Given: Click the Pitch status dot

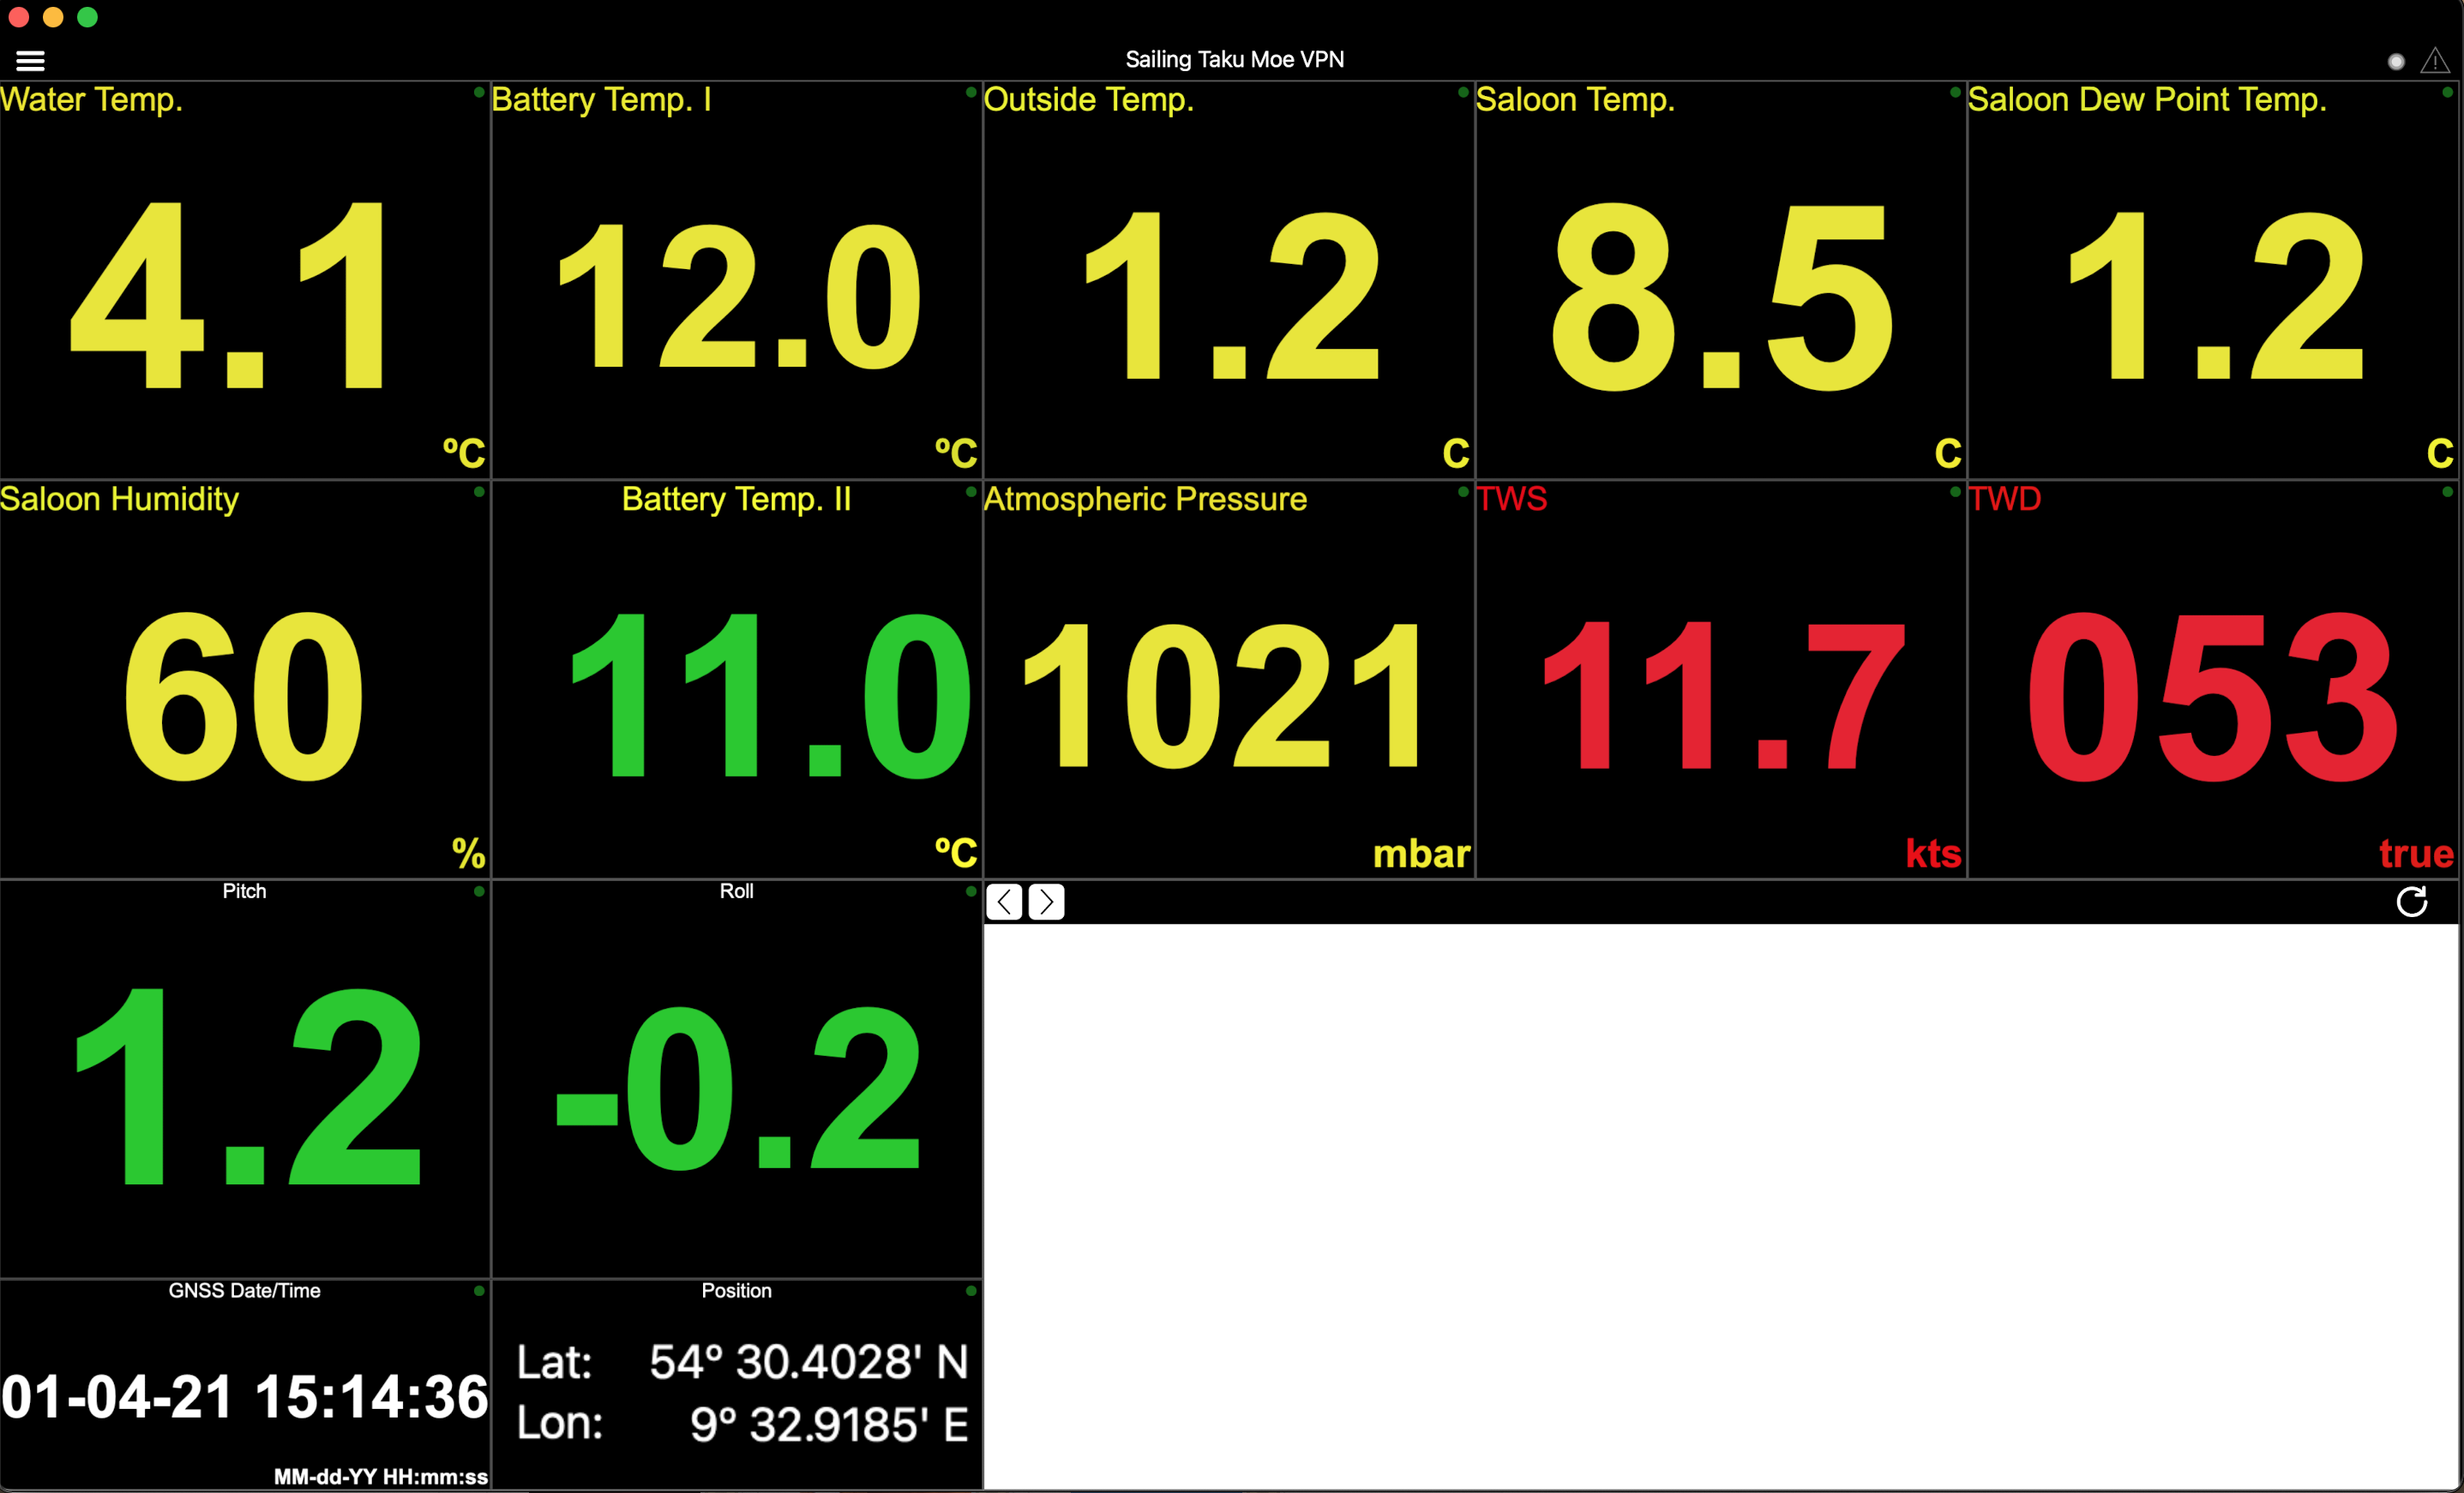Looking at the screenshot, I should [479, 891].
